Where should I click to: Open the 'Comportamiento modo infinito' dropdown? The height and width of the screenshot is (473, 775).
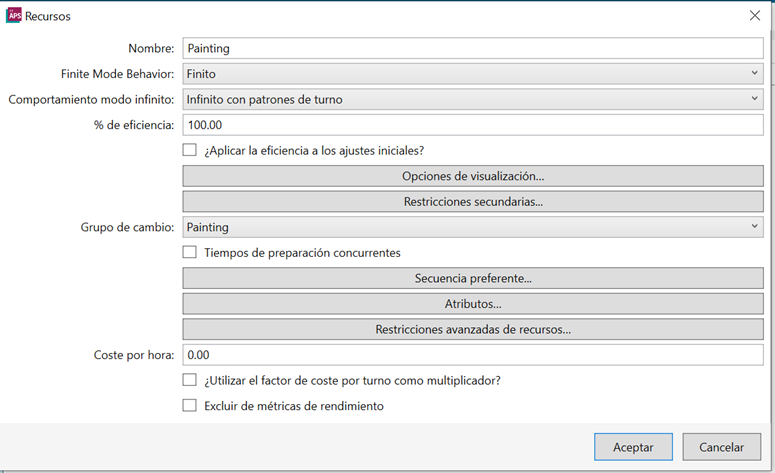coord(473,99)
